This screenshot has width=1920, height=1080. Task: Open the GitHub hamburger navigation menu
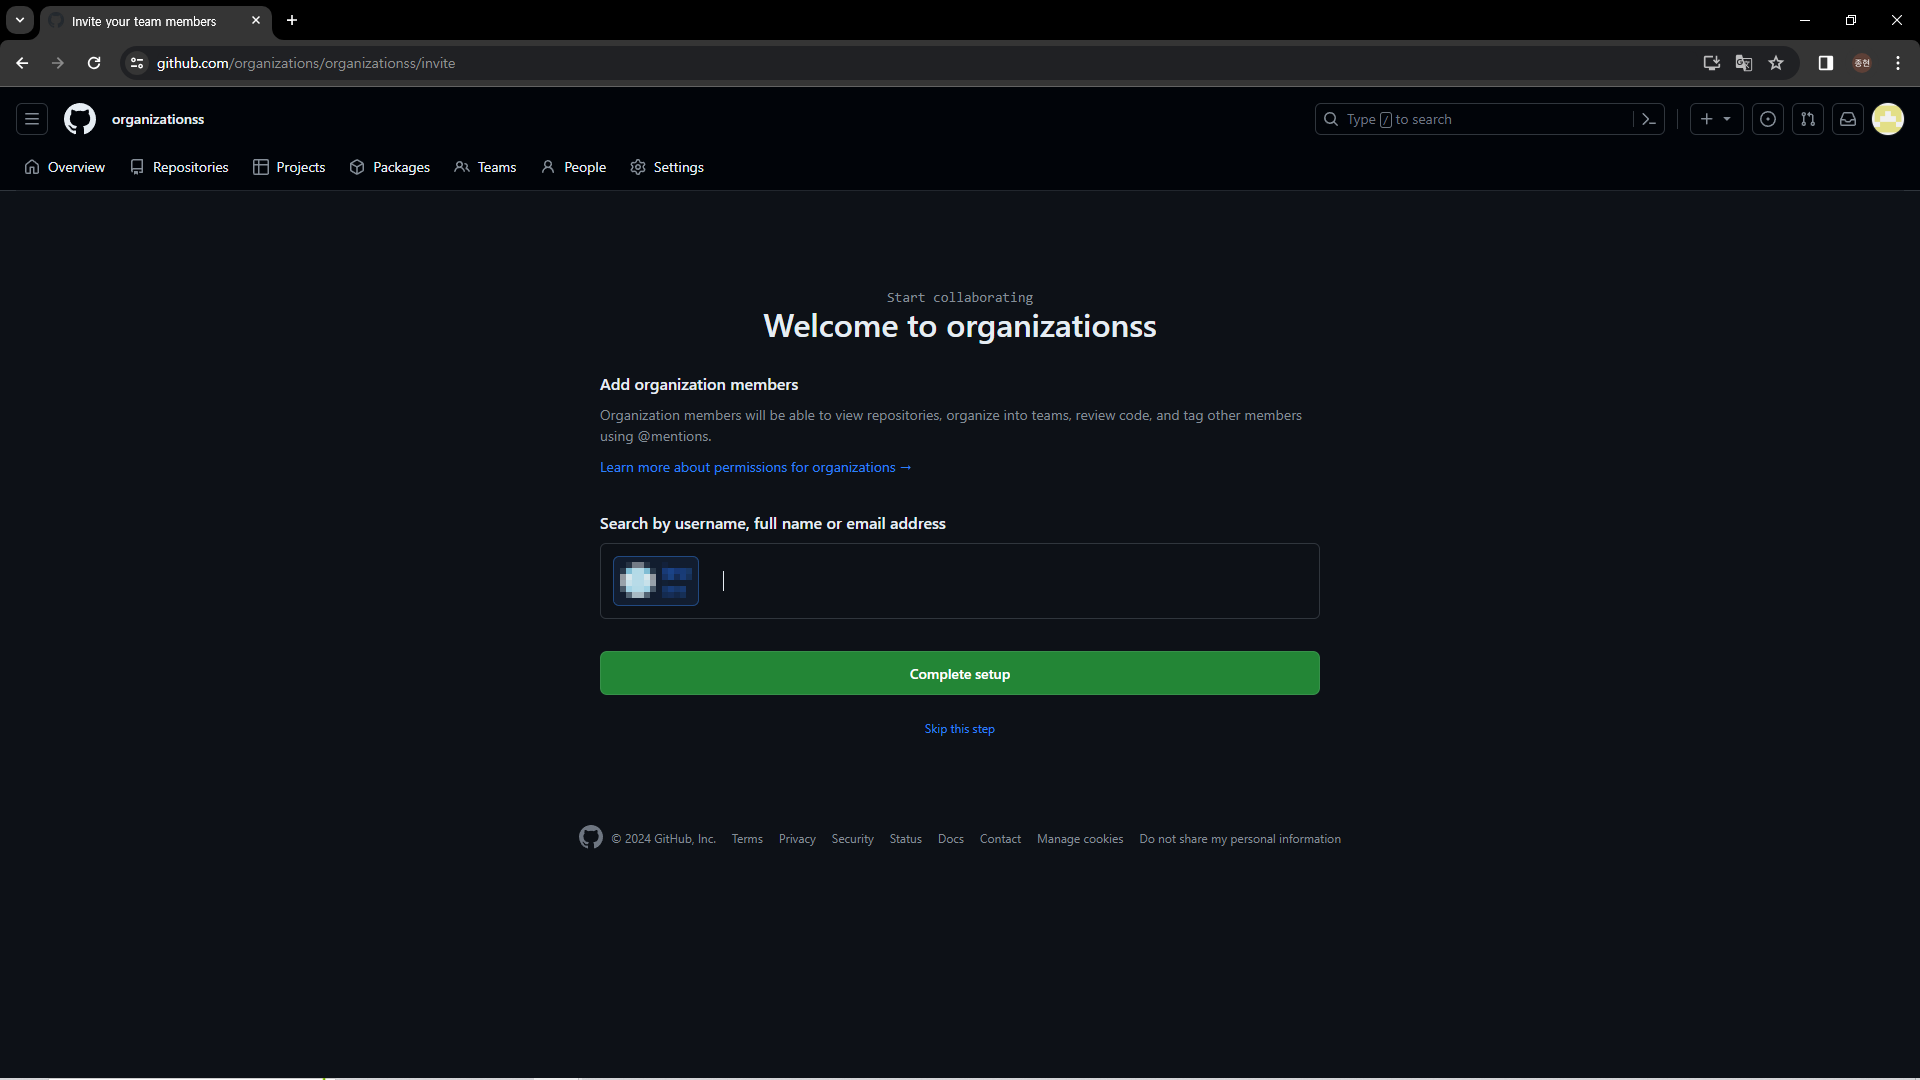point(32,119)
